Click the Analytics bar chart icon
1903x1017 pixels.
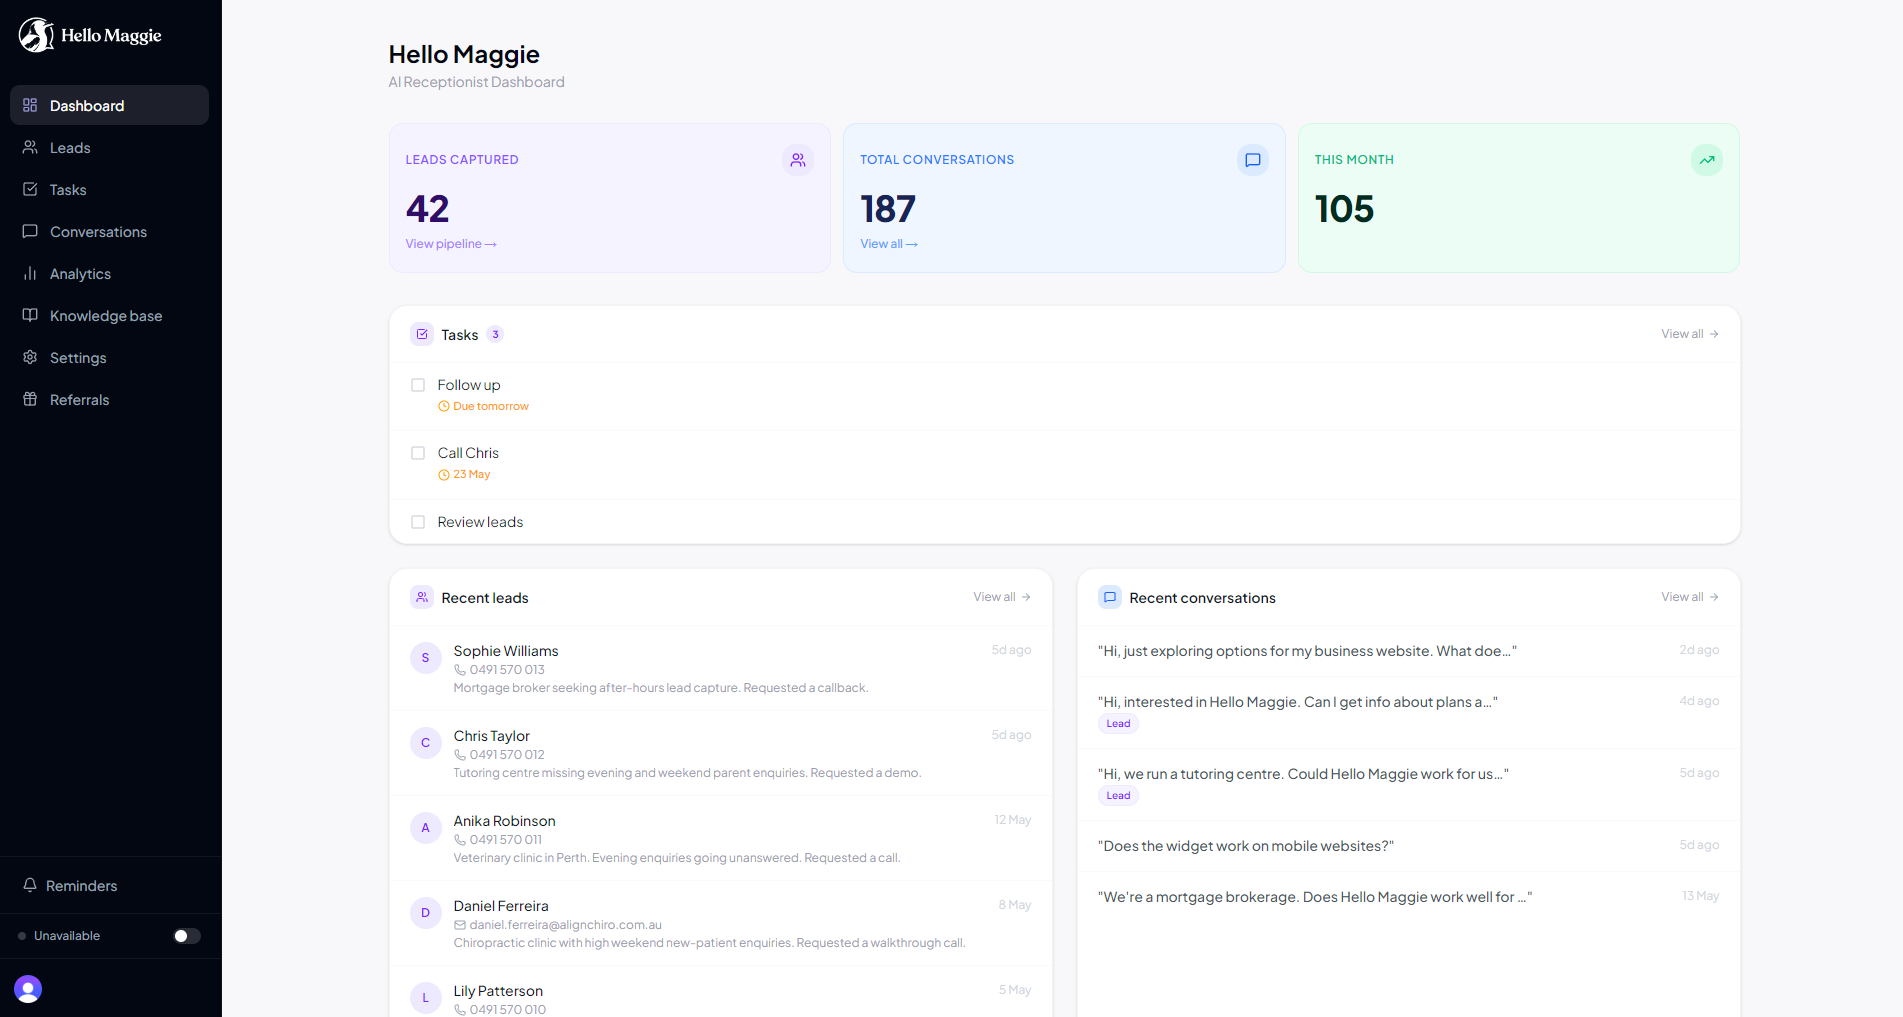pyautogui.click(x=30, y=273)
